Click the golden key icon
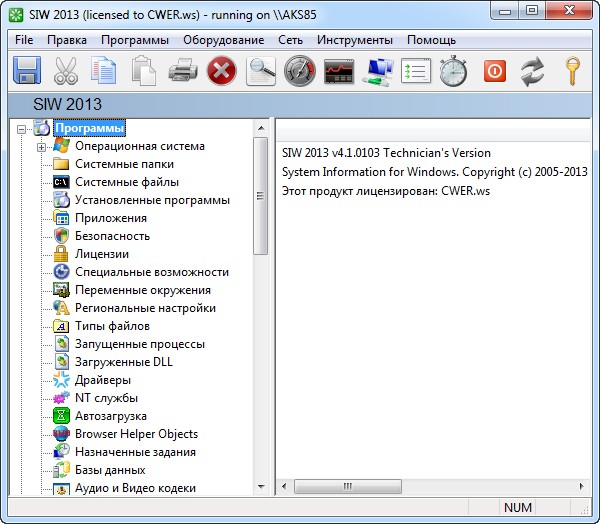The image size is (600, 524). click(x=573, y=72)
